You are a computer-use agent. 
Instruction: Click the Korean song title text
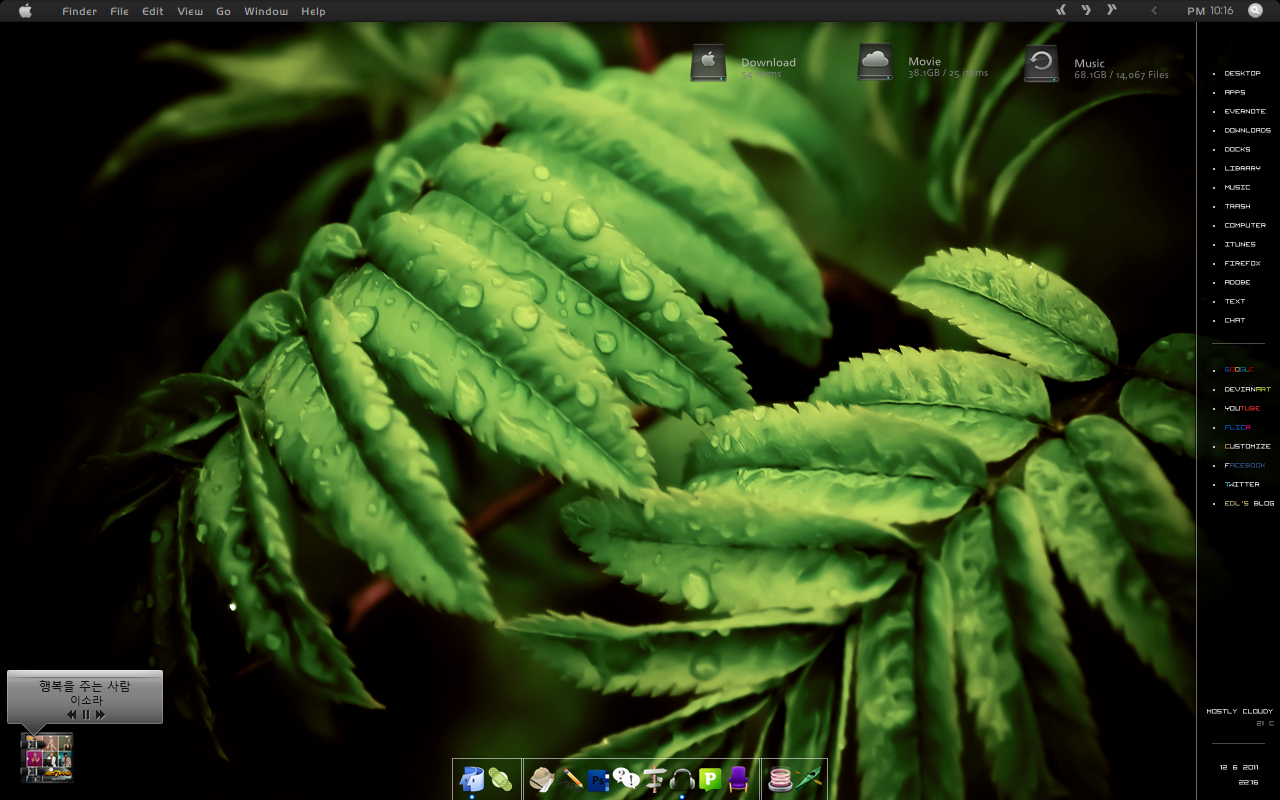click(x=85, y=686)
